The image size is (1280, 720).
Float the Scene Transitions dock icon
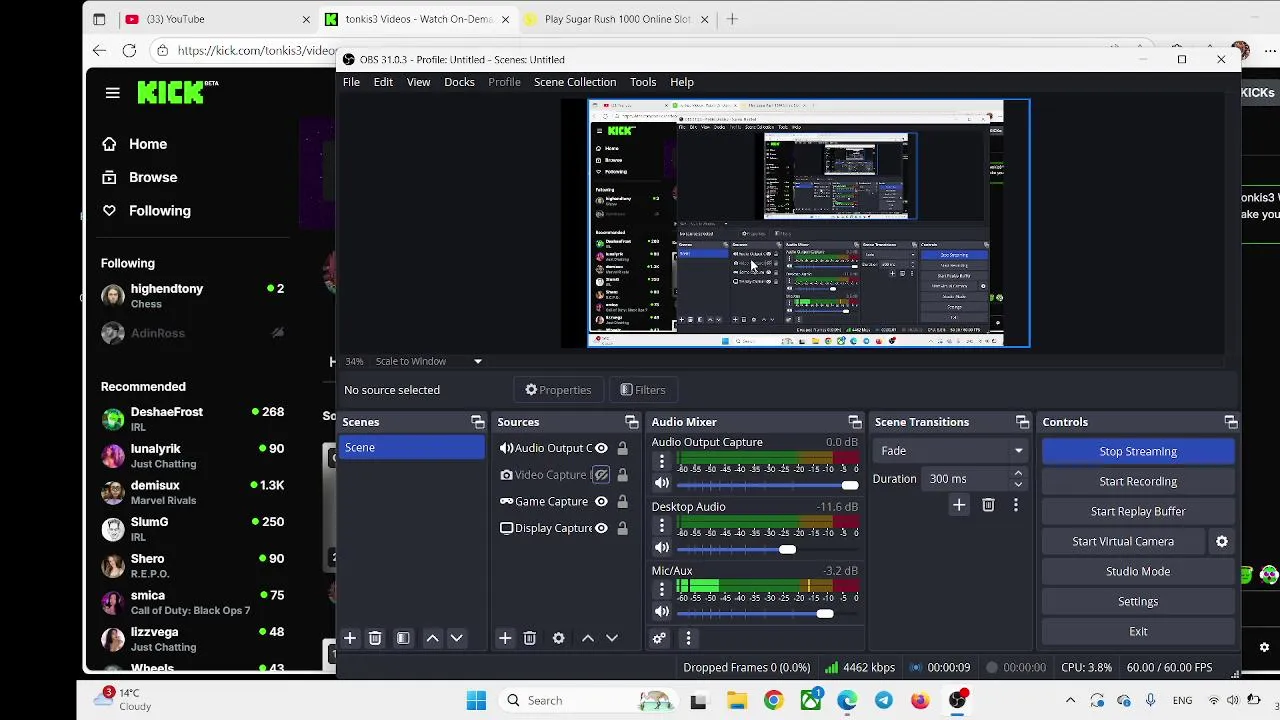coord(1022,422)
